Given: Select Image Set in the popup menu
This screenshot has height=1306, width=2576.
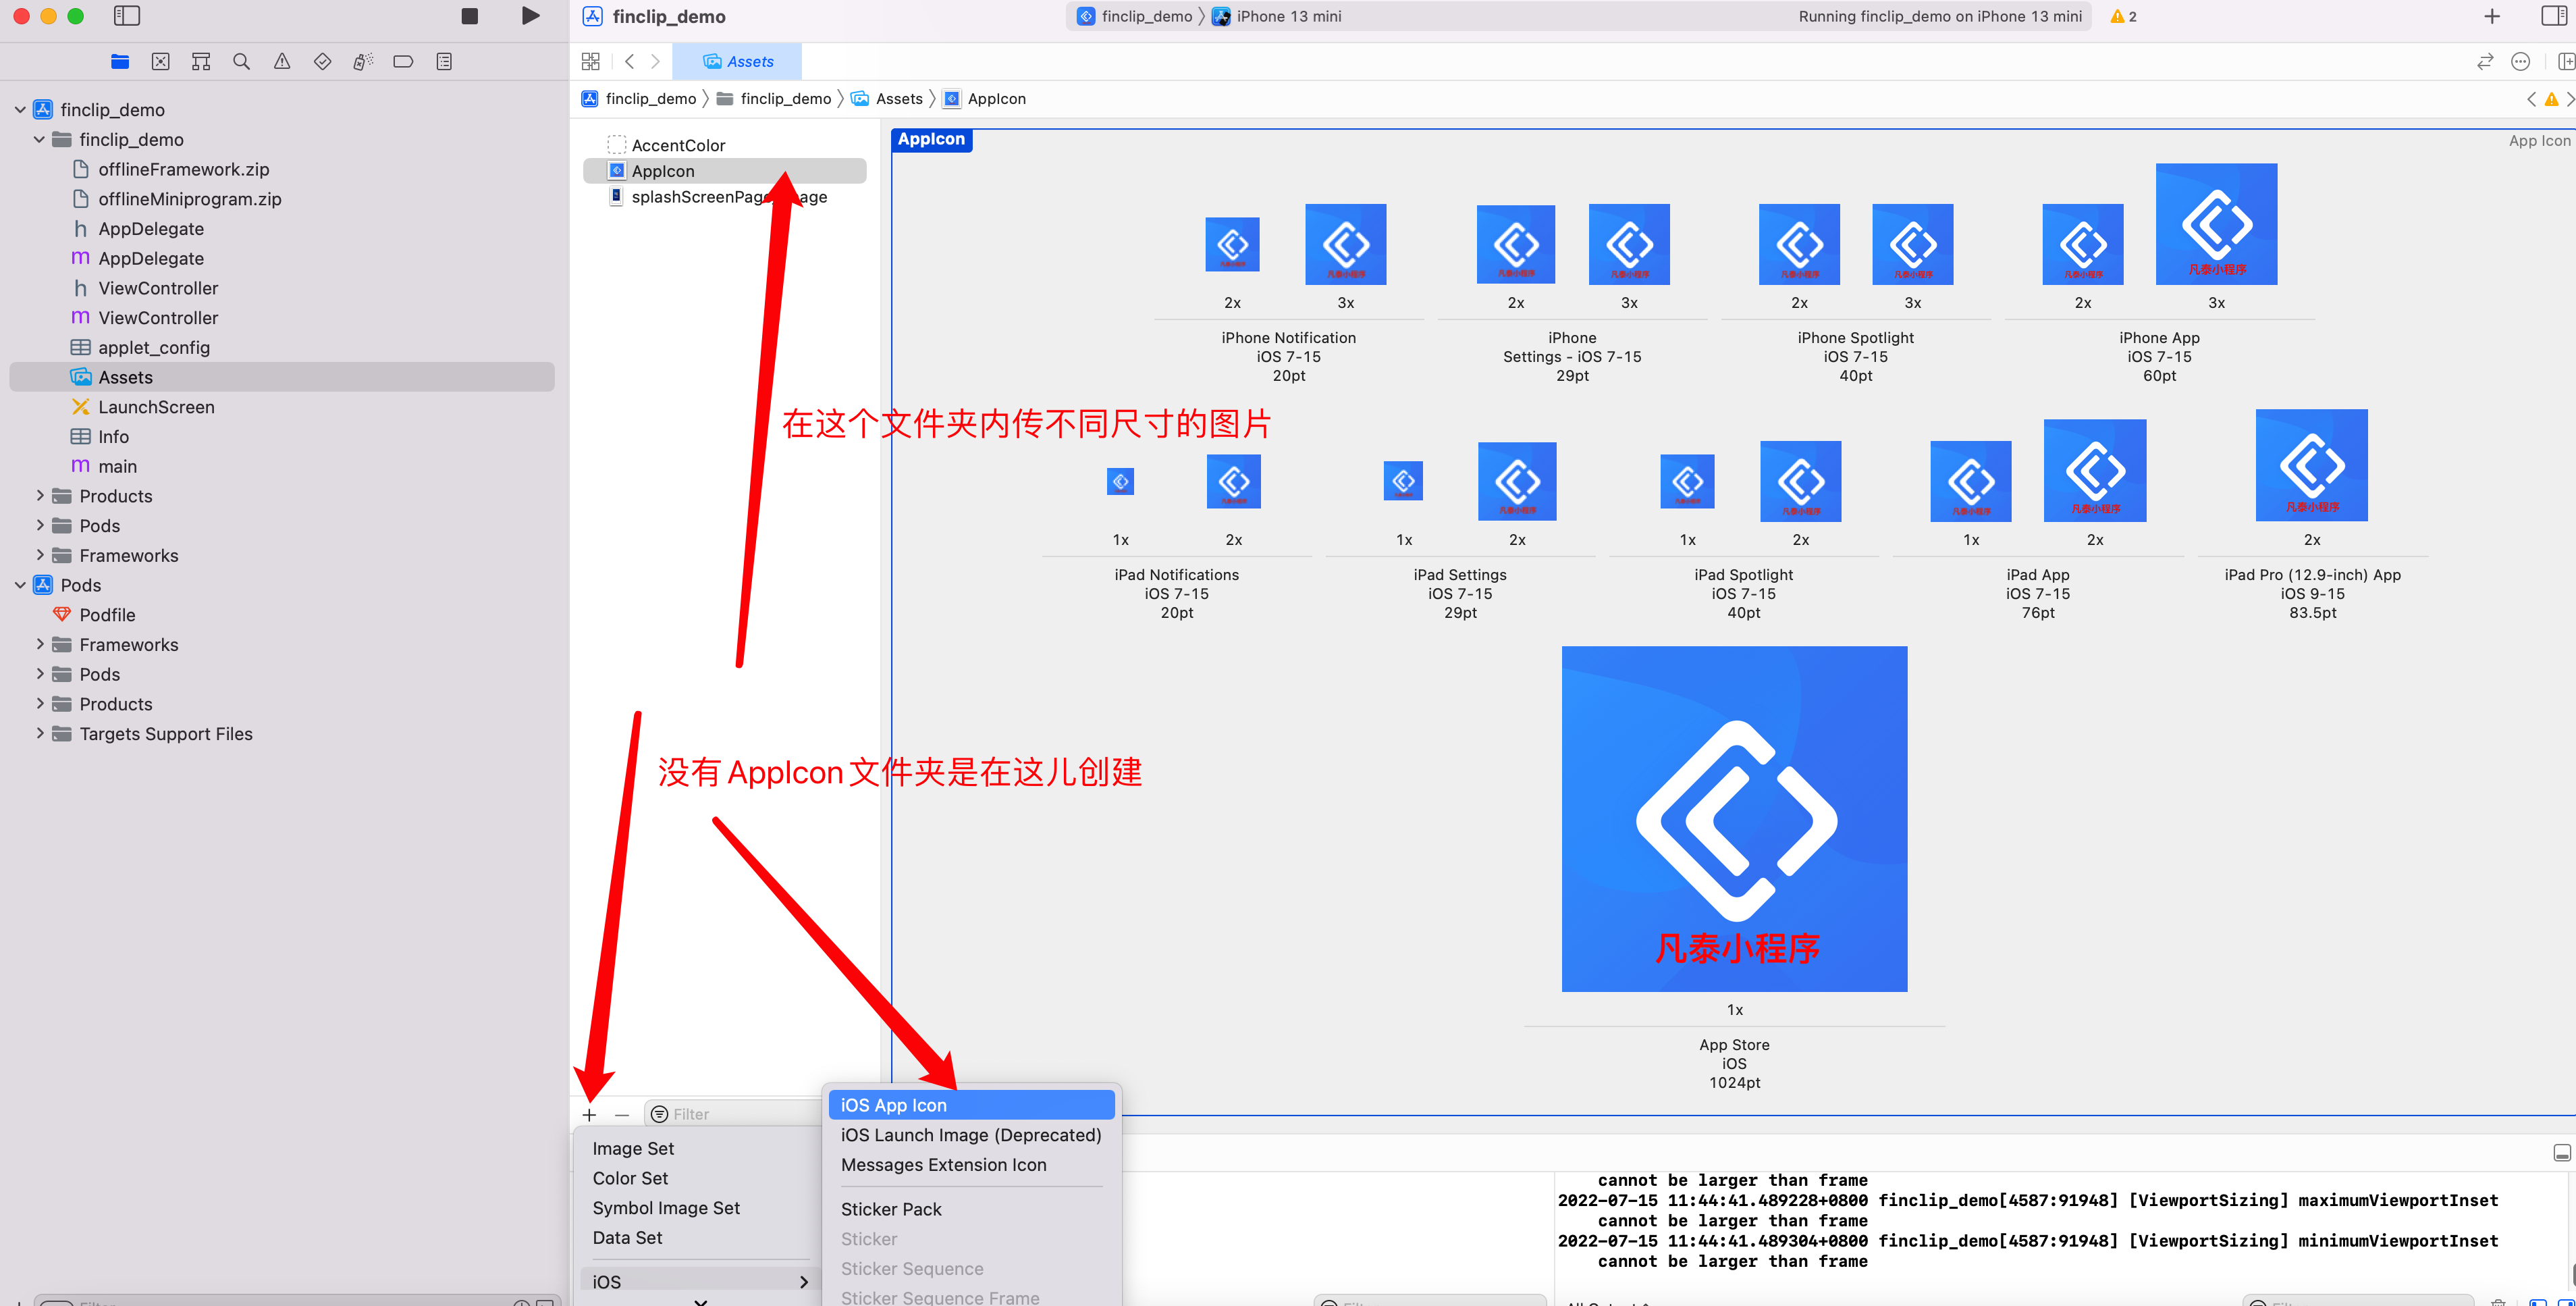Looking at the screenshot, I should tap(633, 1148).
